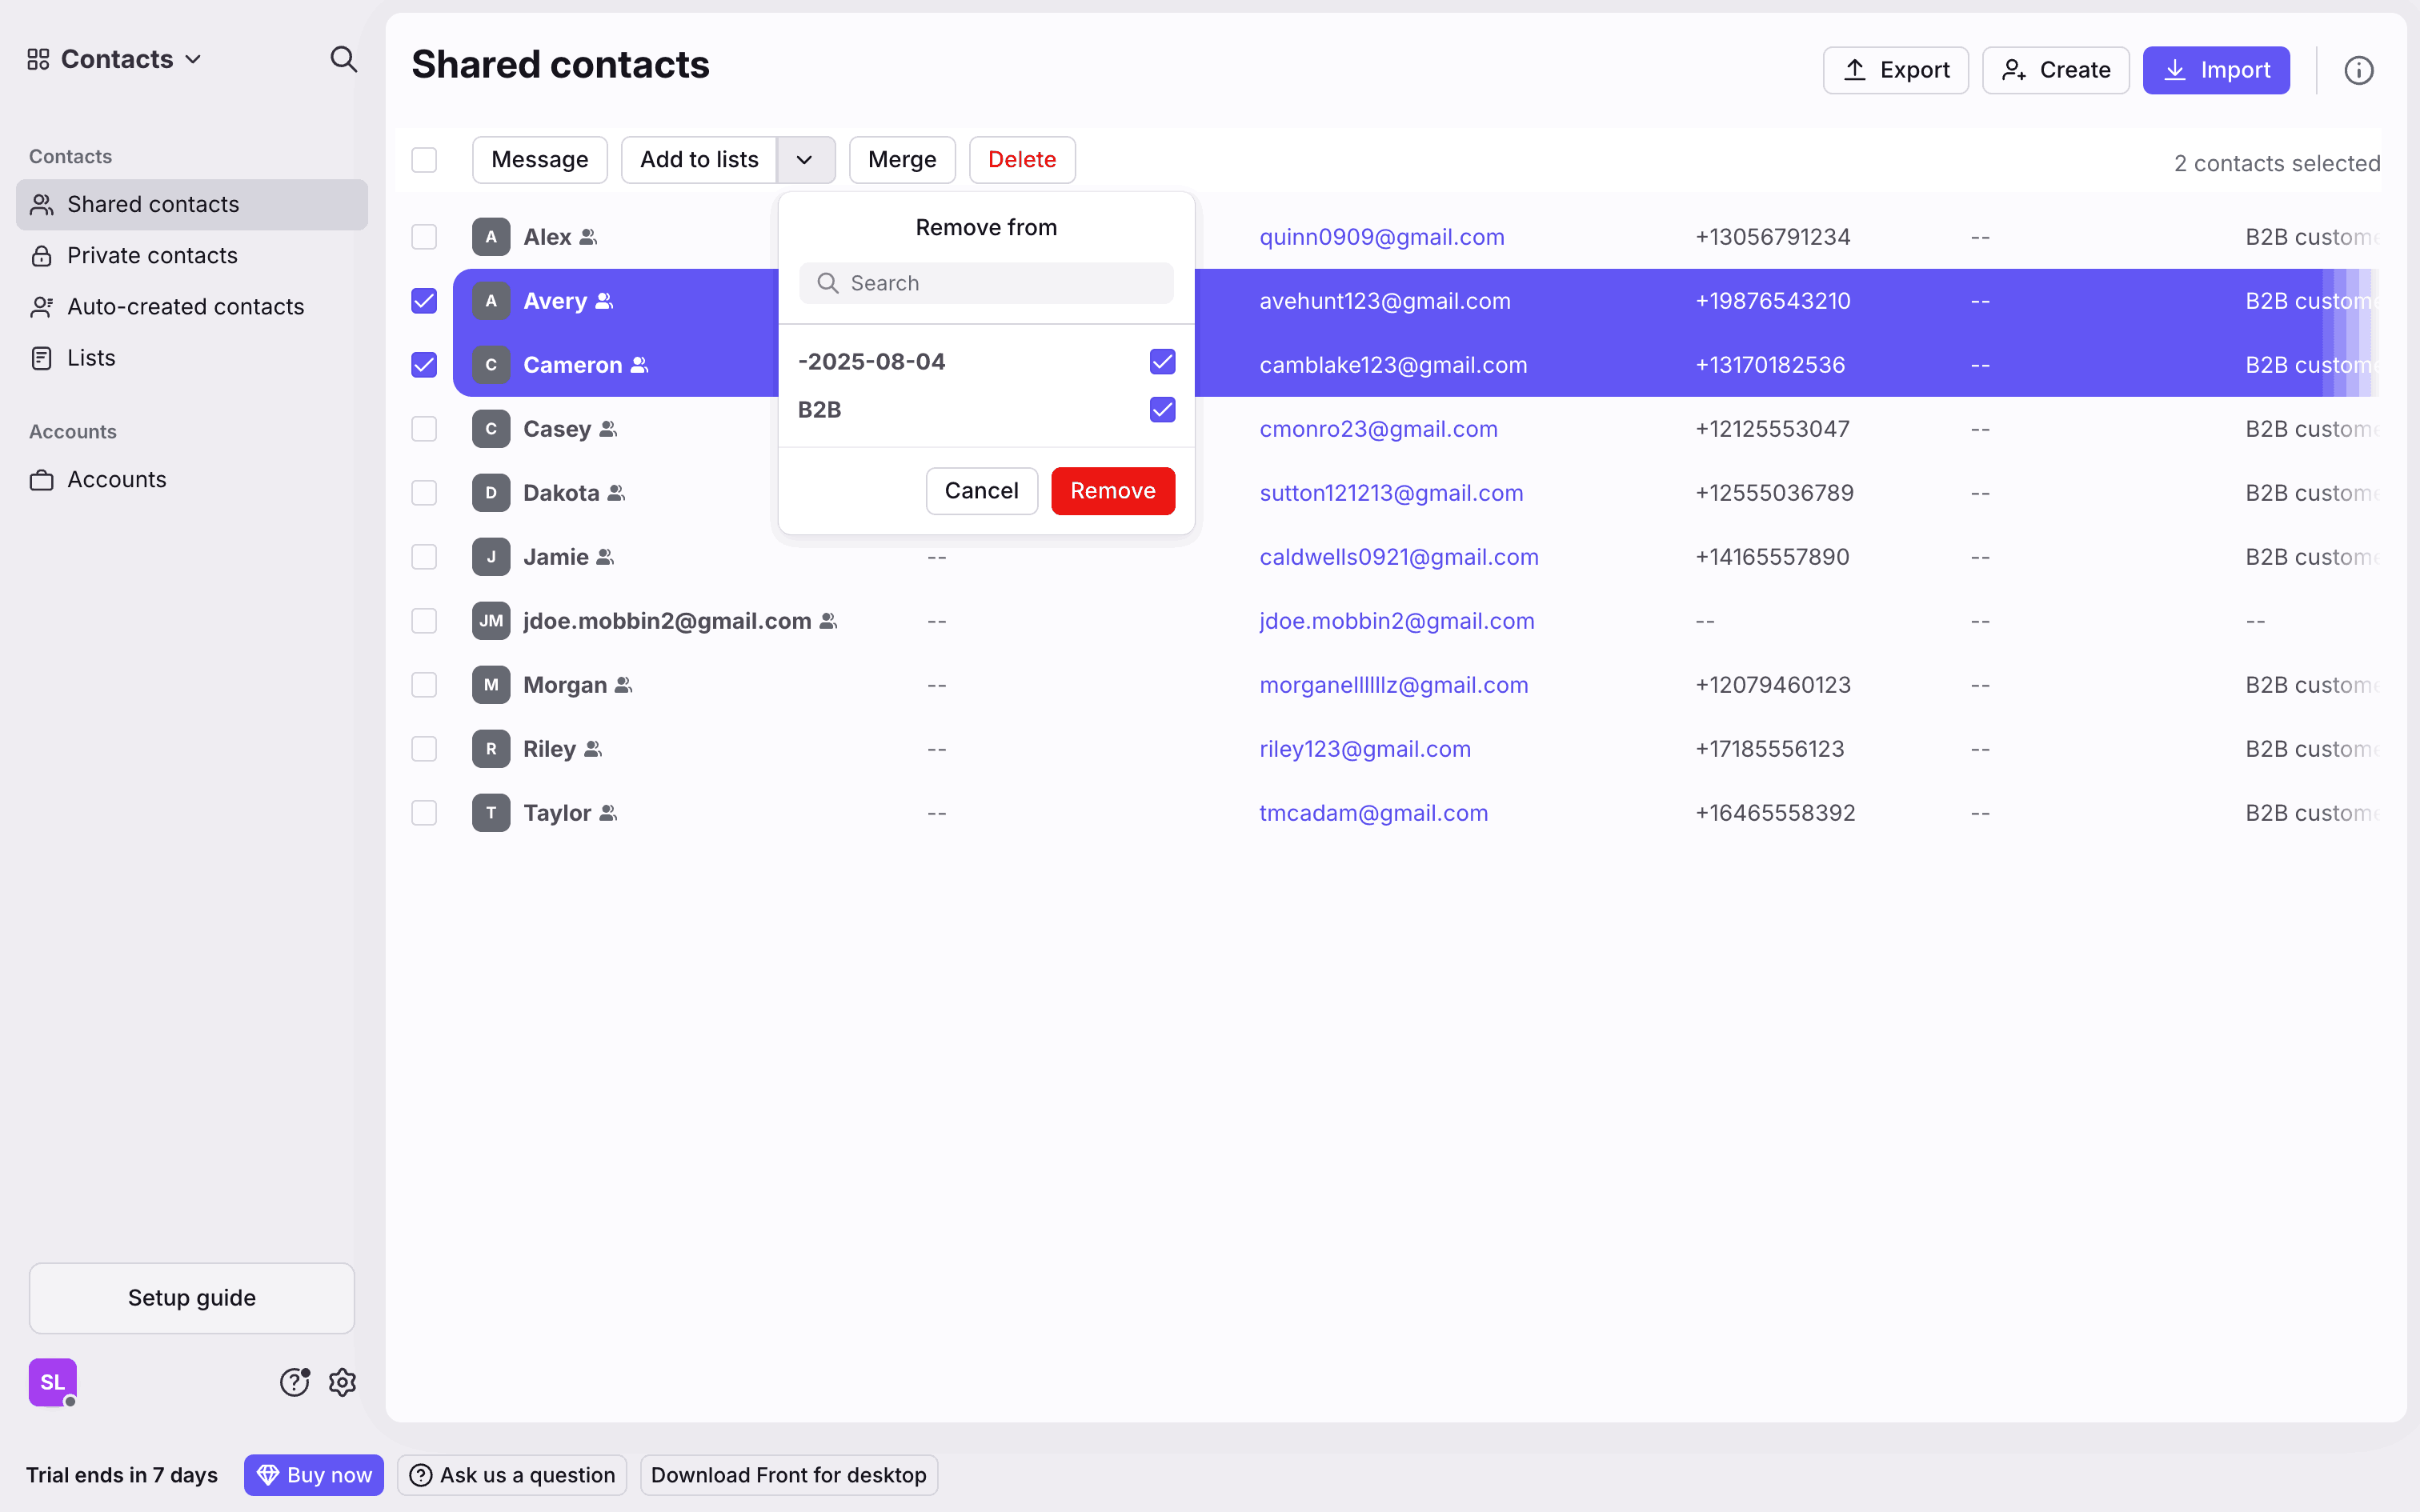
Task: Click the SL user avatar
Action: 53,1382
